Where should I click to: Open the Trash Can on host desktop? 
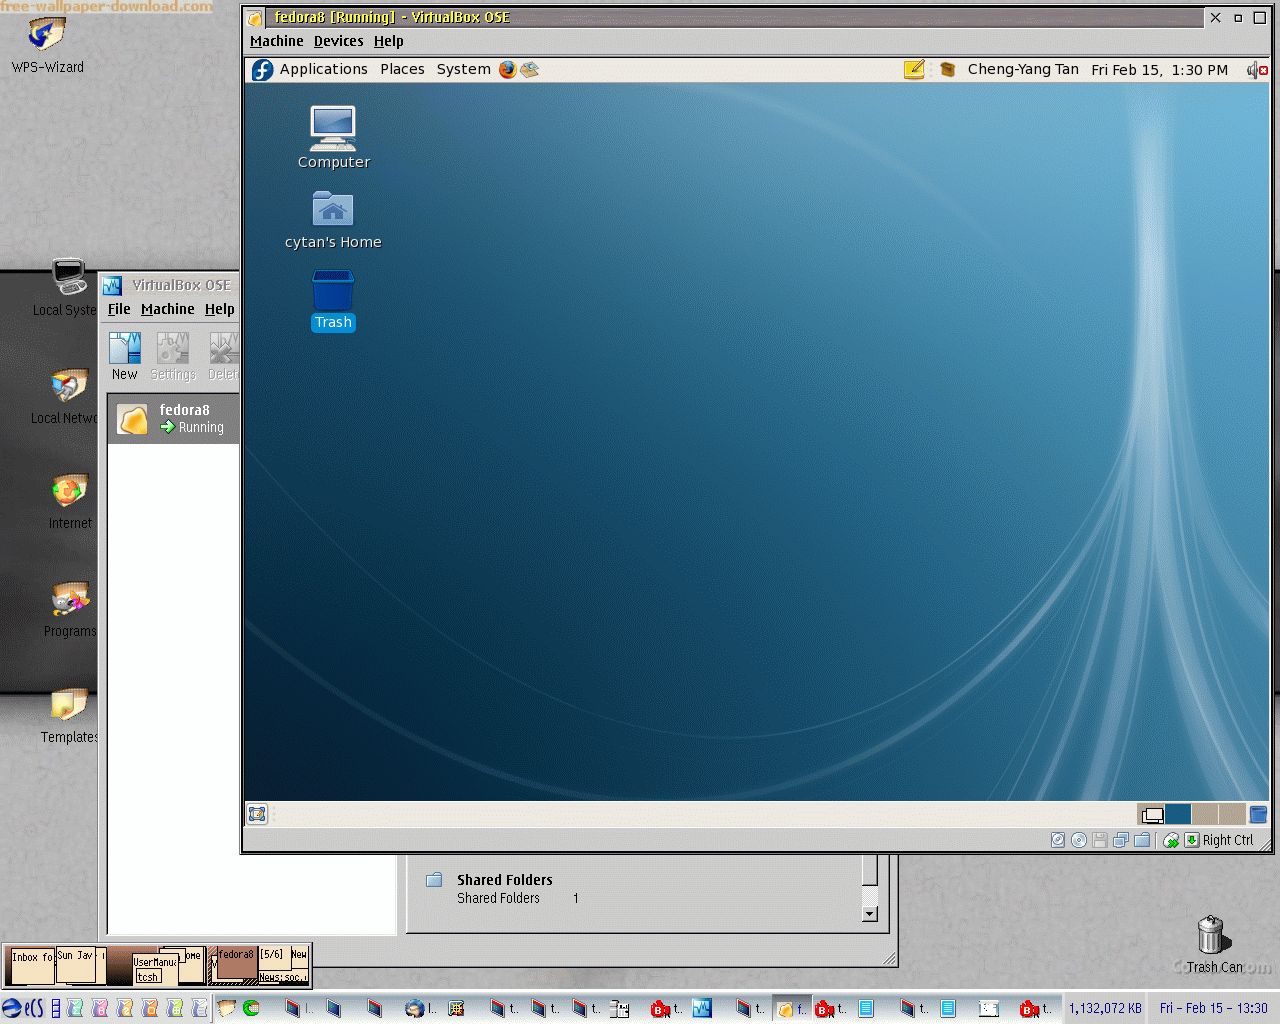[1212, 945]
